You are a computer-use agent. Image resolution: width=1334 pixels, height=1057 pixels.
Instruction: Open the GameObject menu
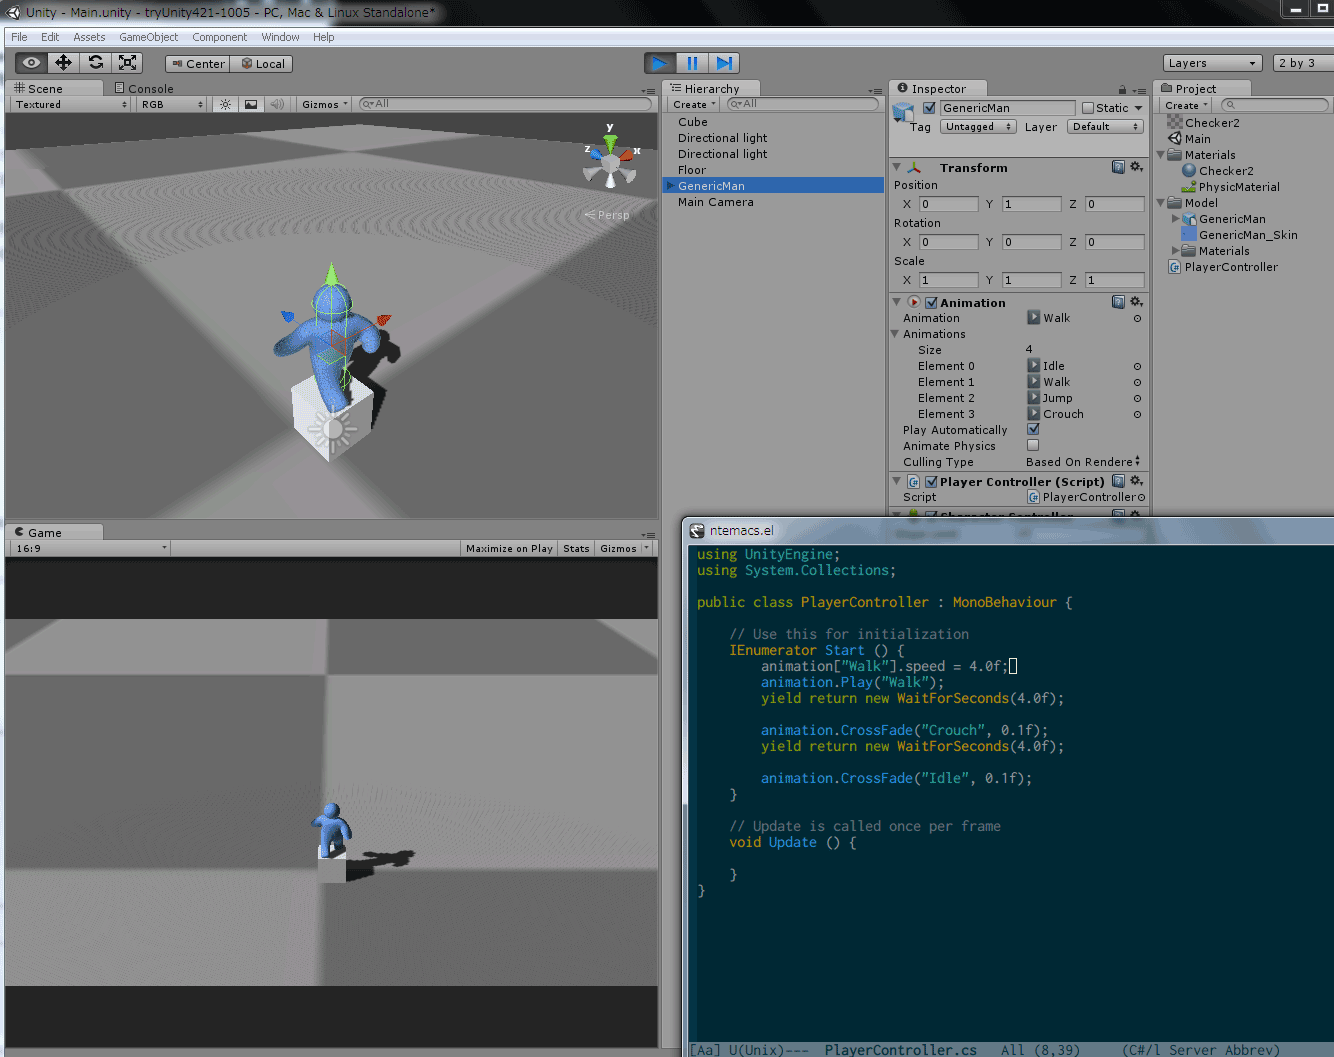click(148, 37)
